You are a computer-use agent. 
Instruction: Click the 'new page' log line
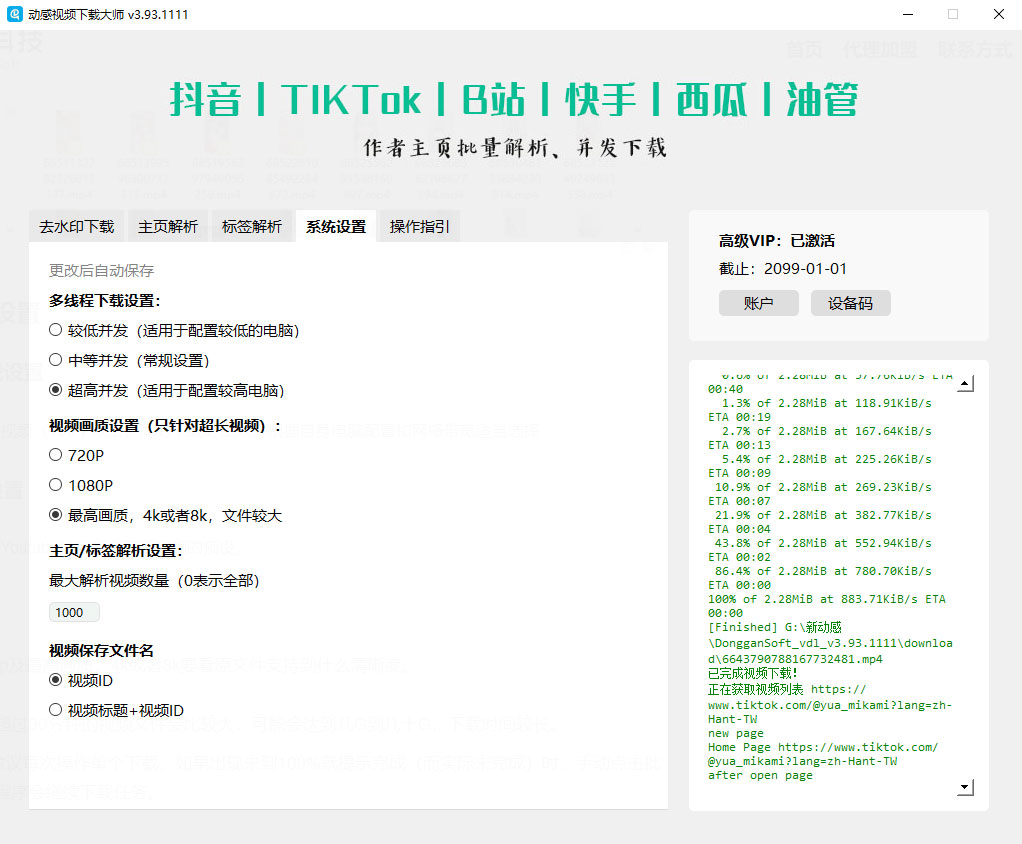tap(735, 733)
